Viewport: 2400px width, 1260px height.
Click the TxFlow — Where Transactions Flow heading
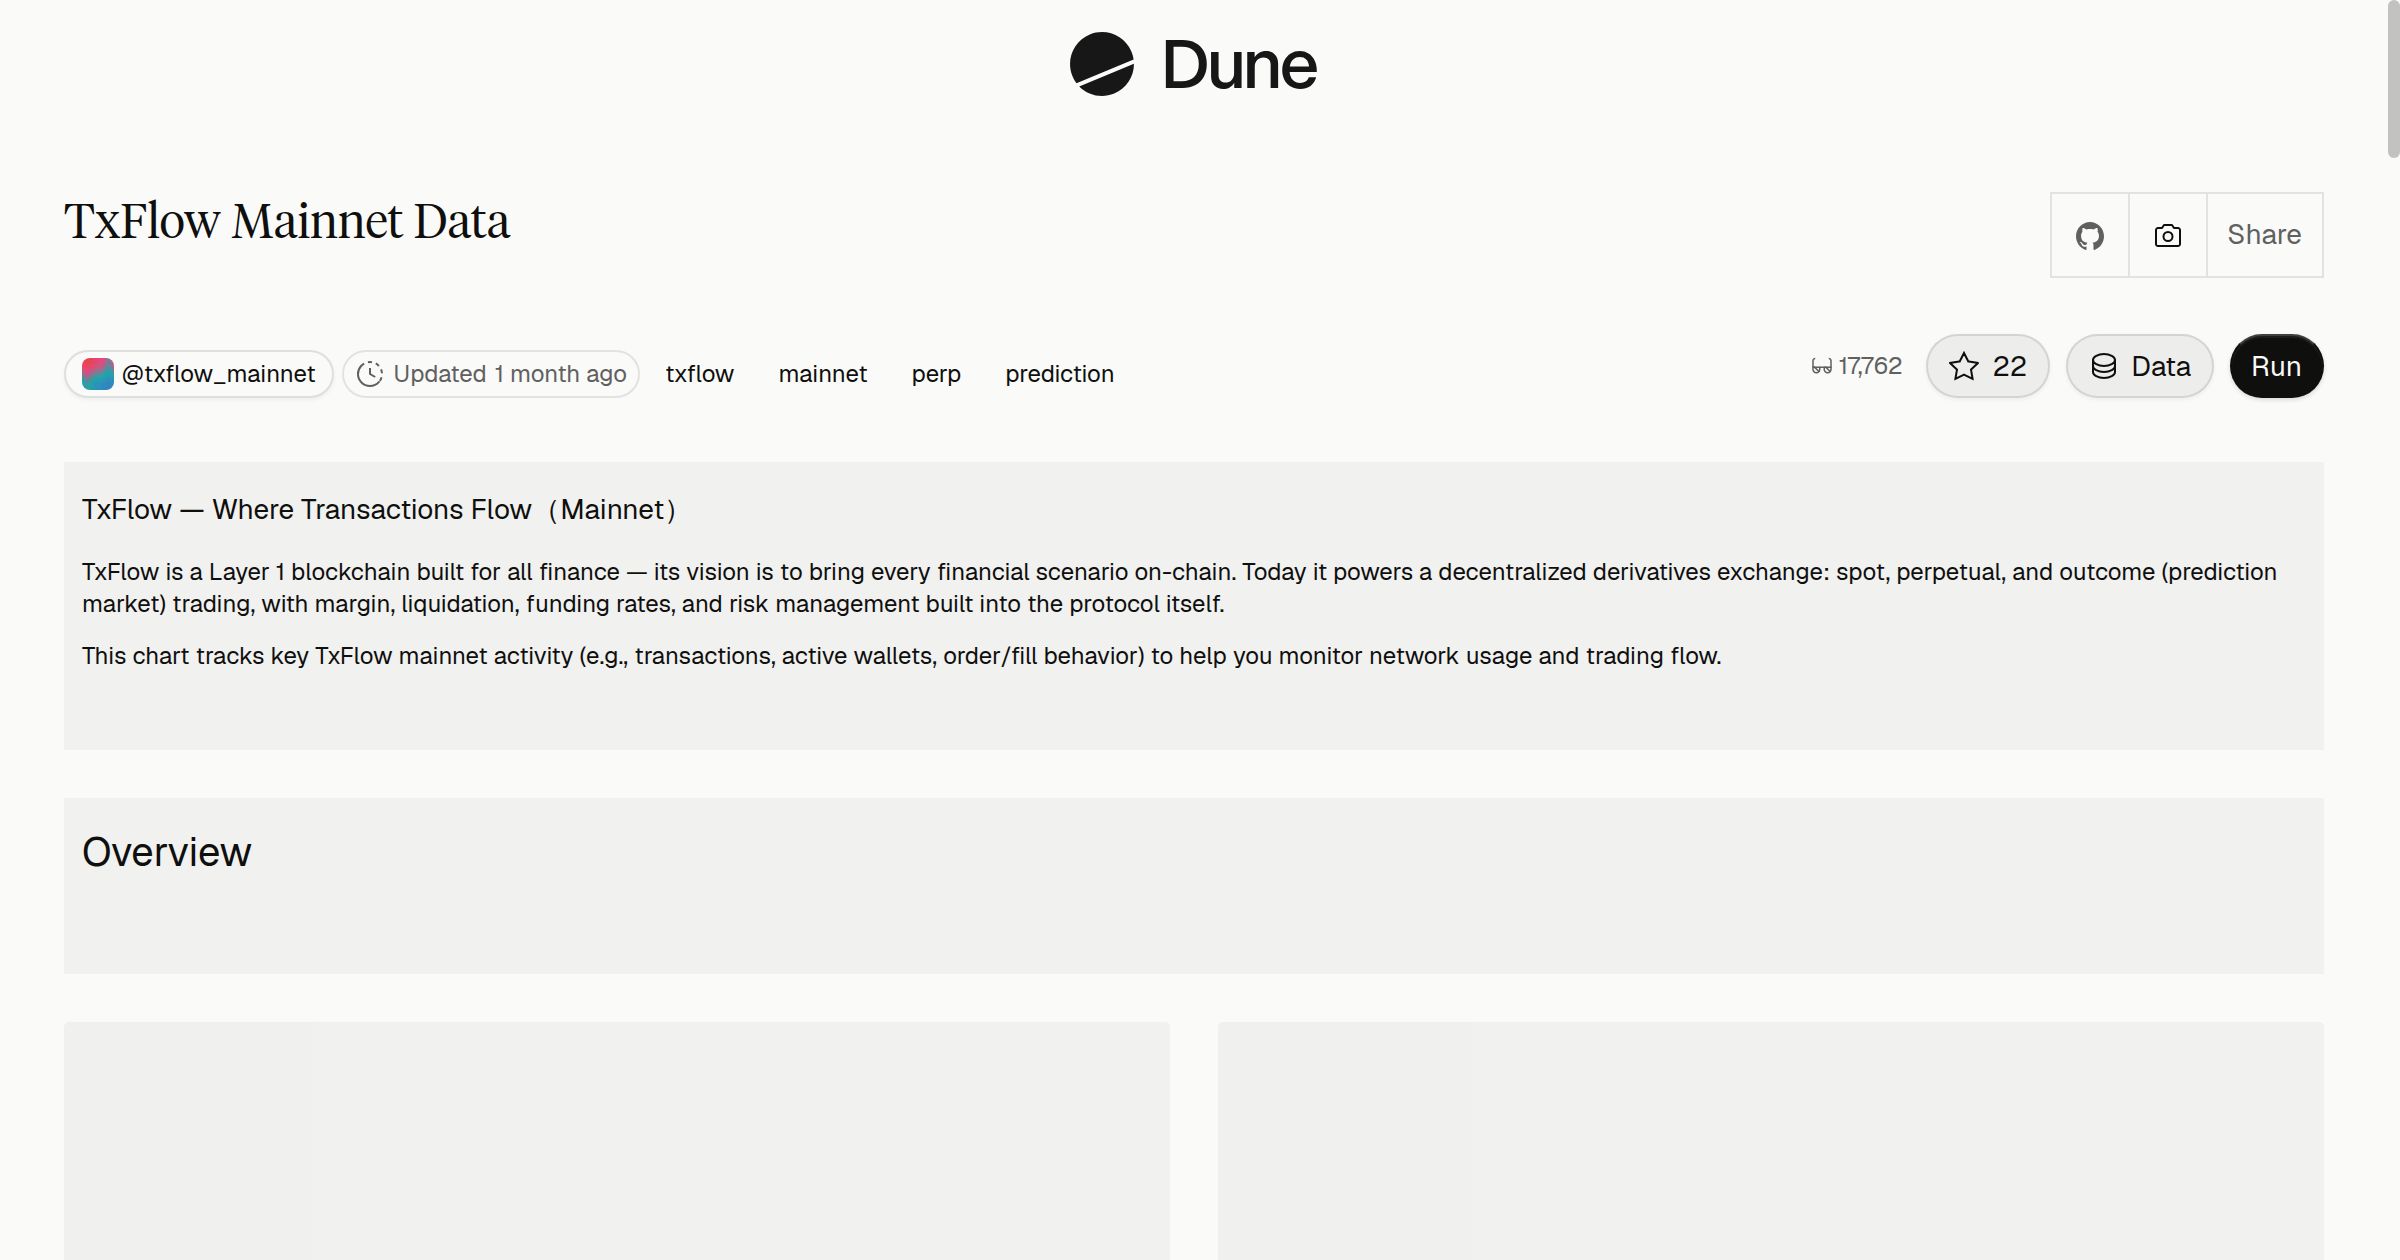coord(380,510)
